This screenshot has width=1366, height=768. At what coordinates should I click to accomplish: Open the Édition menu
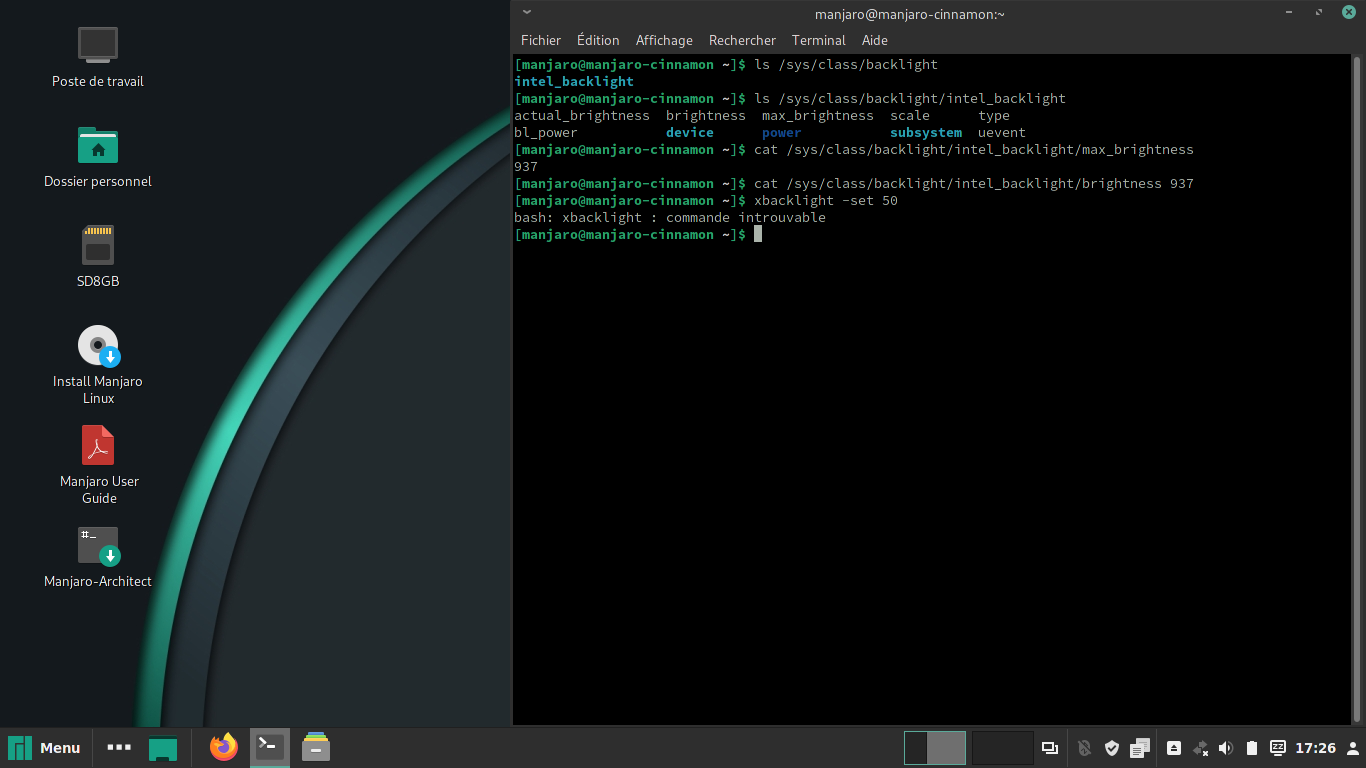[x=598, y=40]
